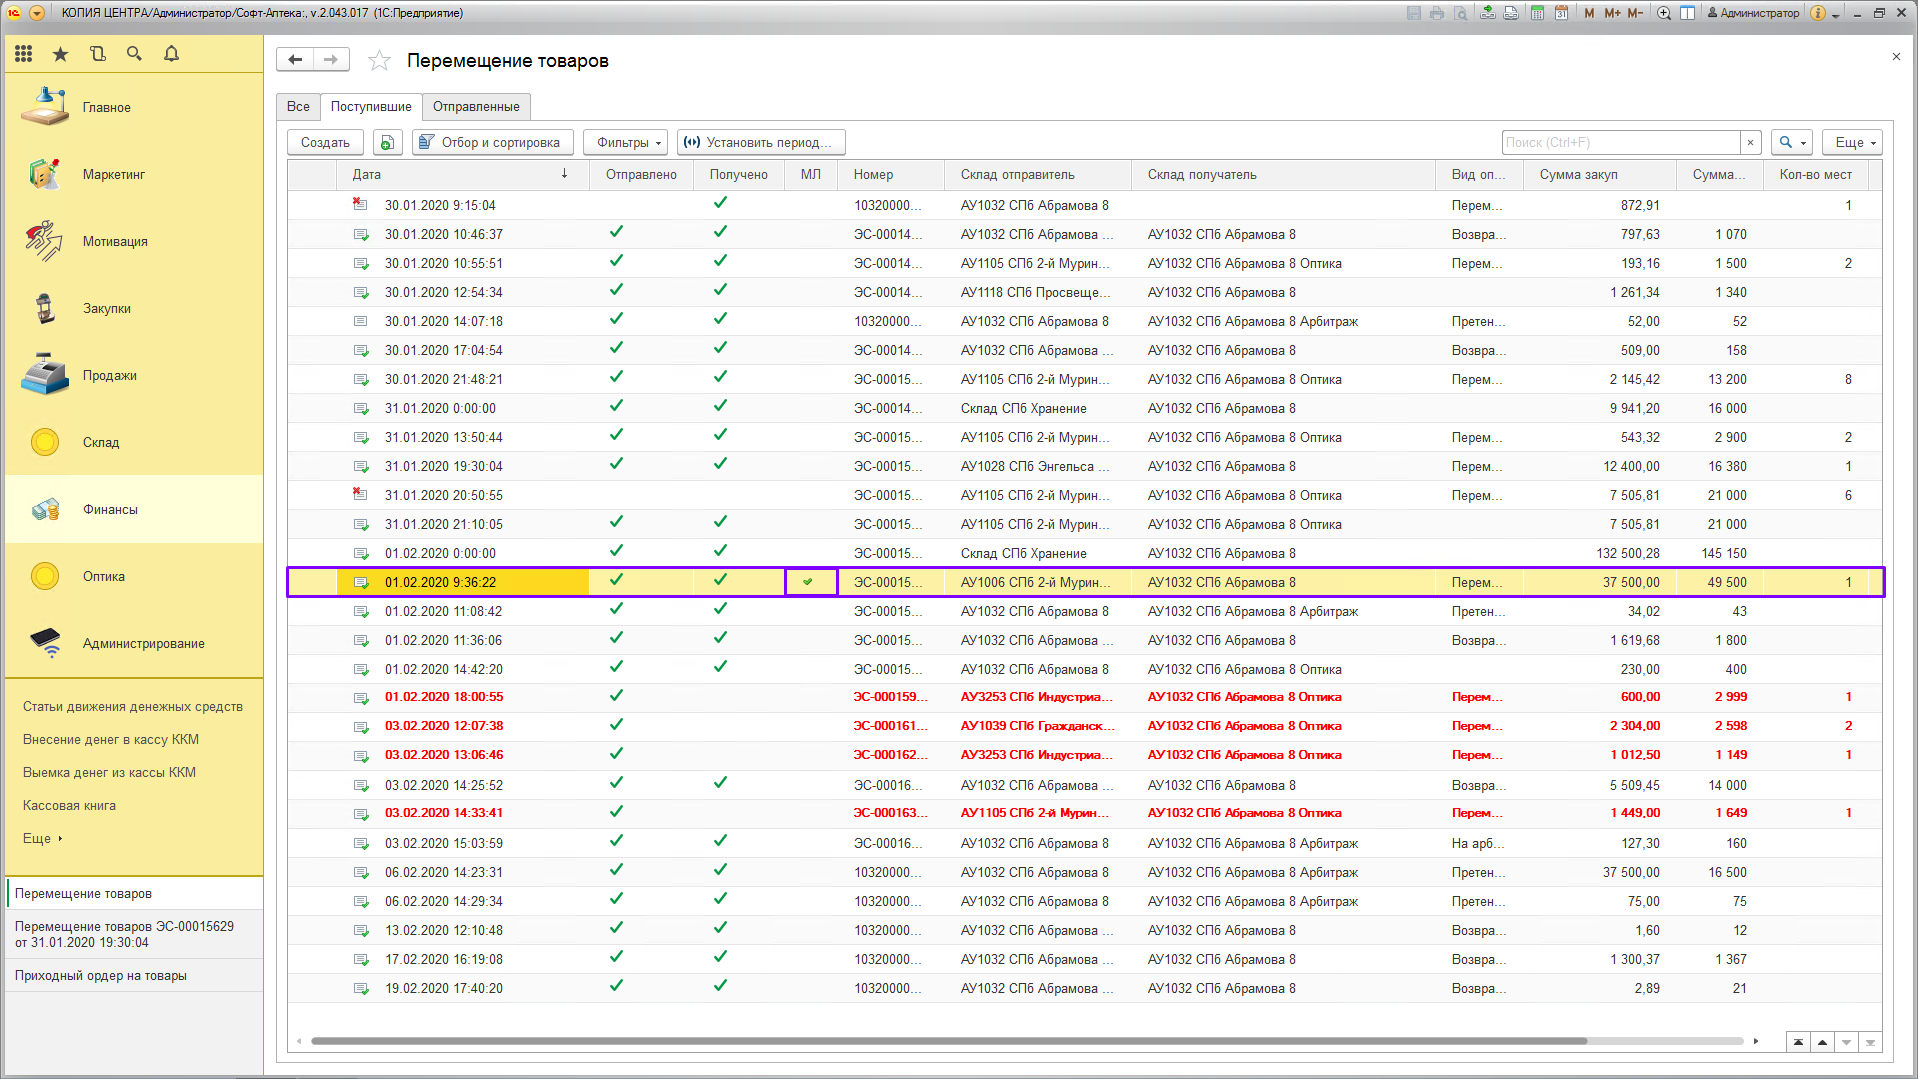The image size is (1918, 1079).
Task: Open the calculator icon in the title bar
Action: pyautogui.click(x=1537, y=13)
